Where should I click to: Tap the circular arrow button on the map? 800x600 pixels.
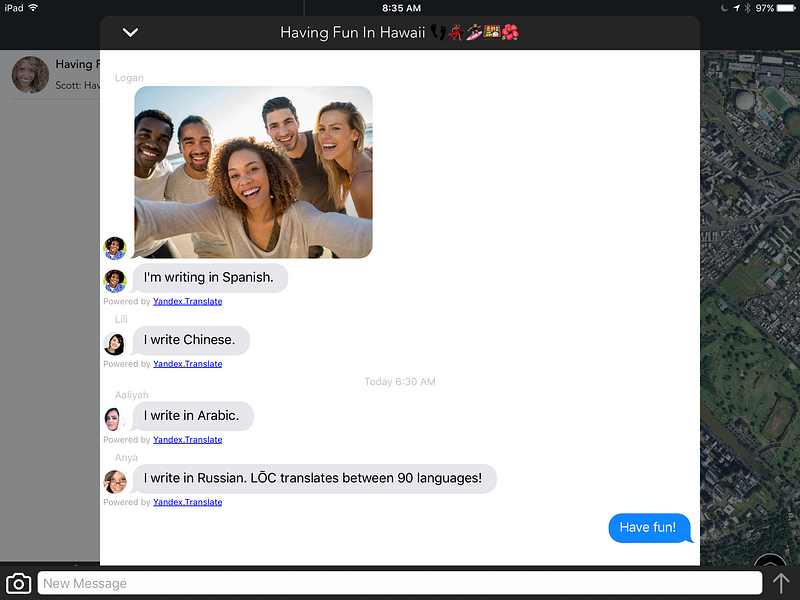770,561
